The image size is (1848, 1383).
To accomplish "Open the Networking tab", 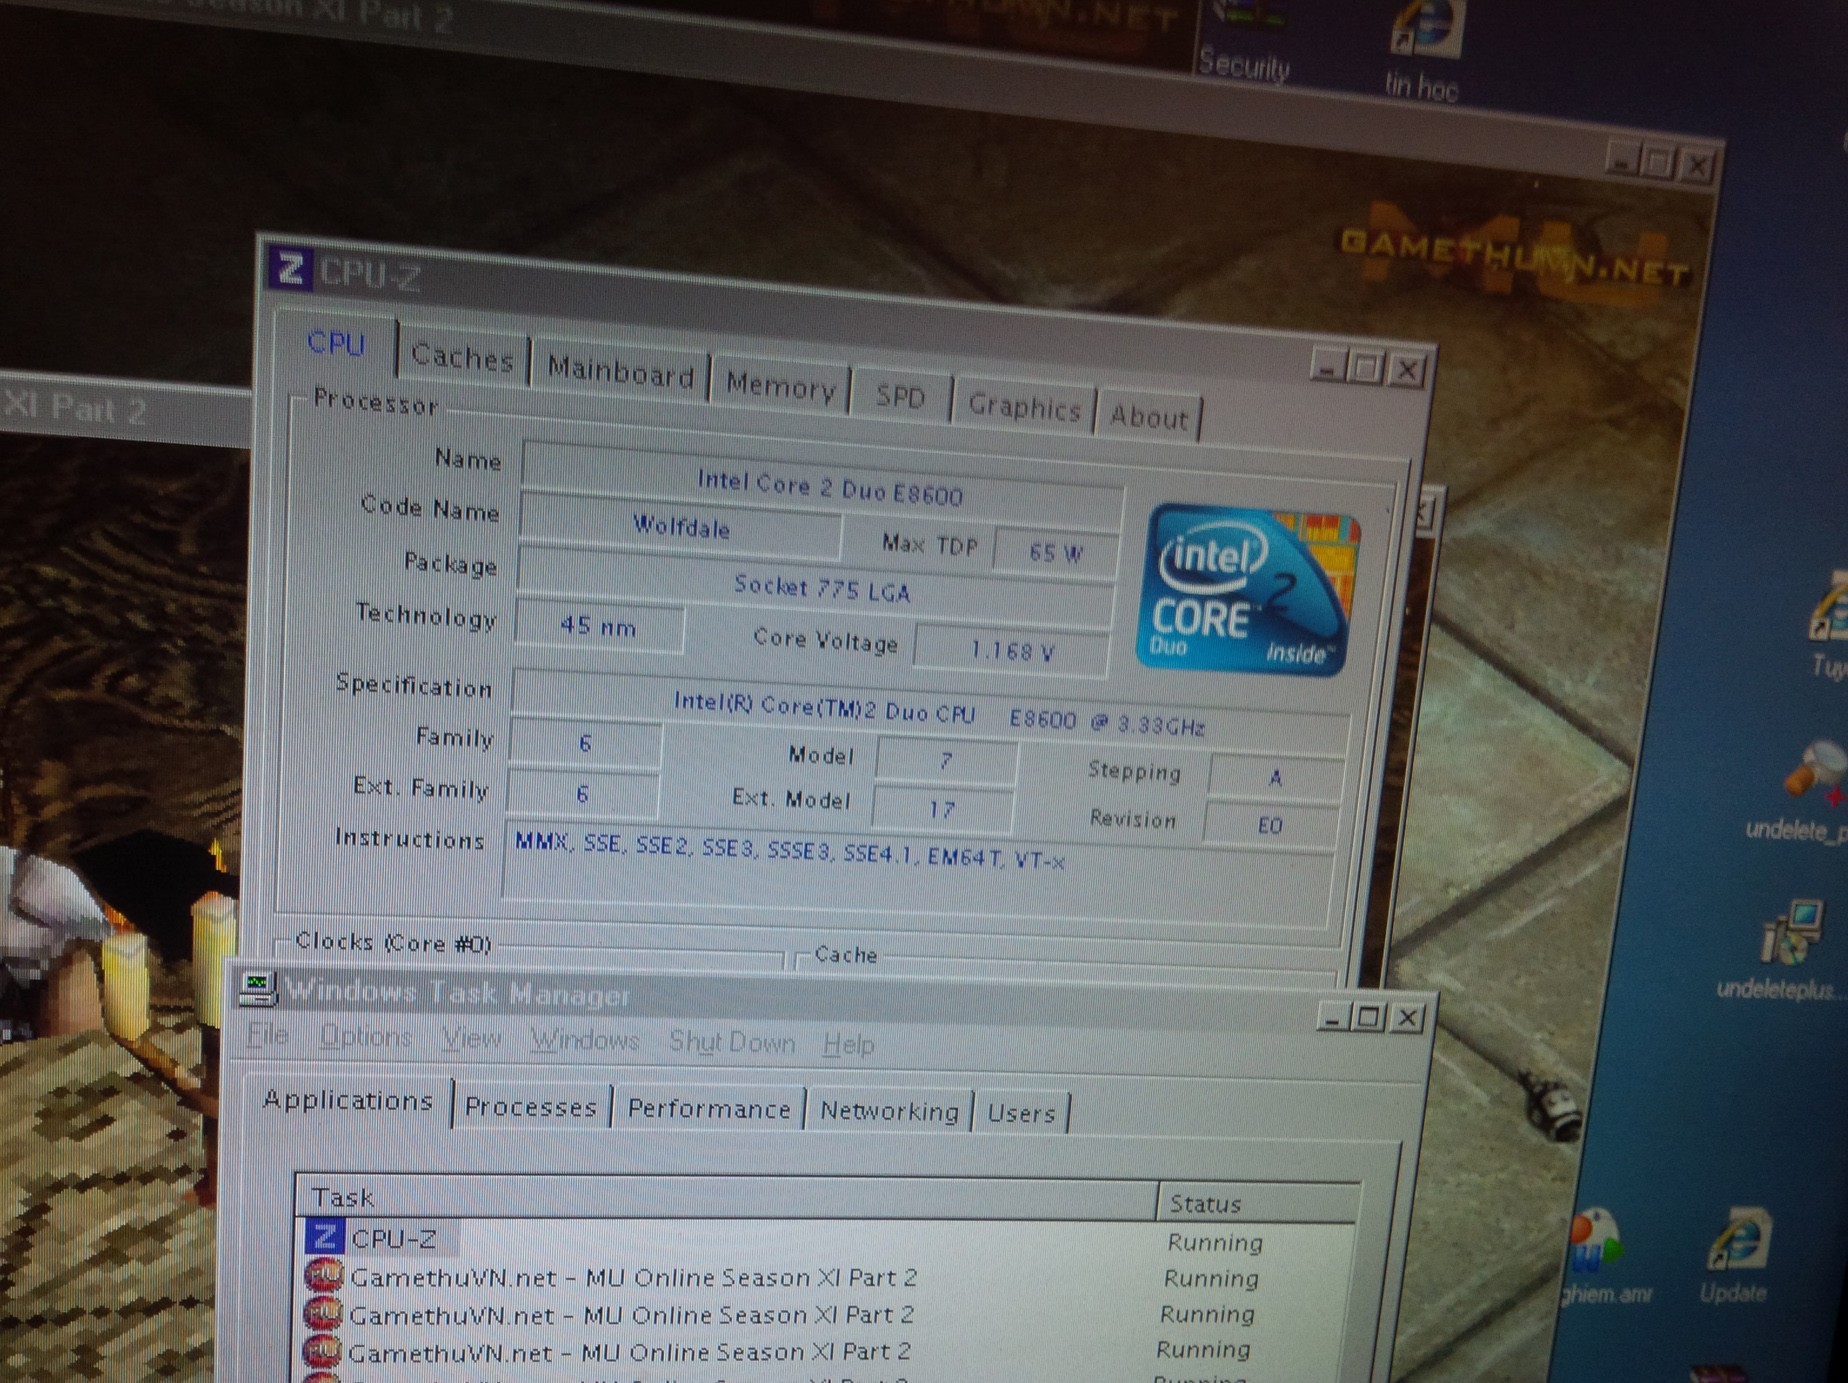I will pos(888,1111).
